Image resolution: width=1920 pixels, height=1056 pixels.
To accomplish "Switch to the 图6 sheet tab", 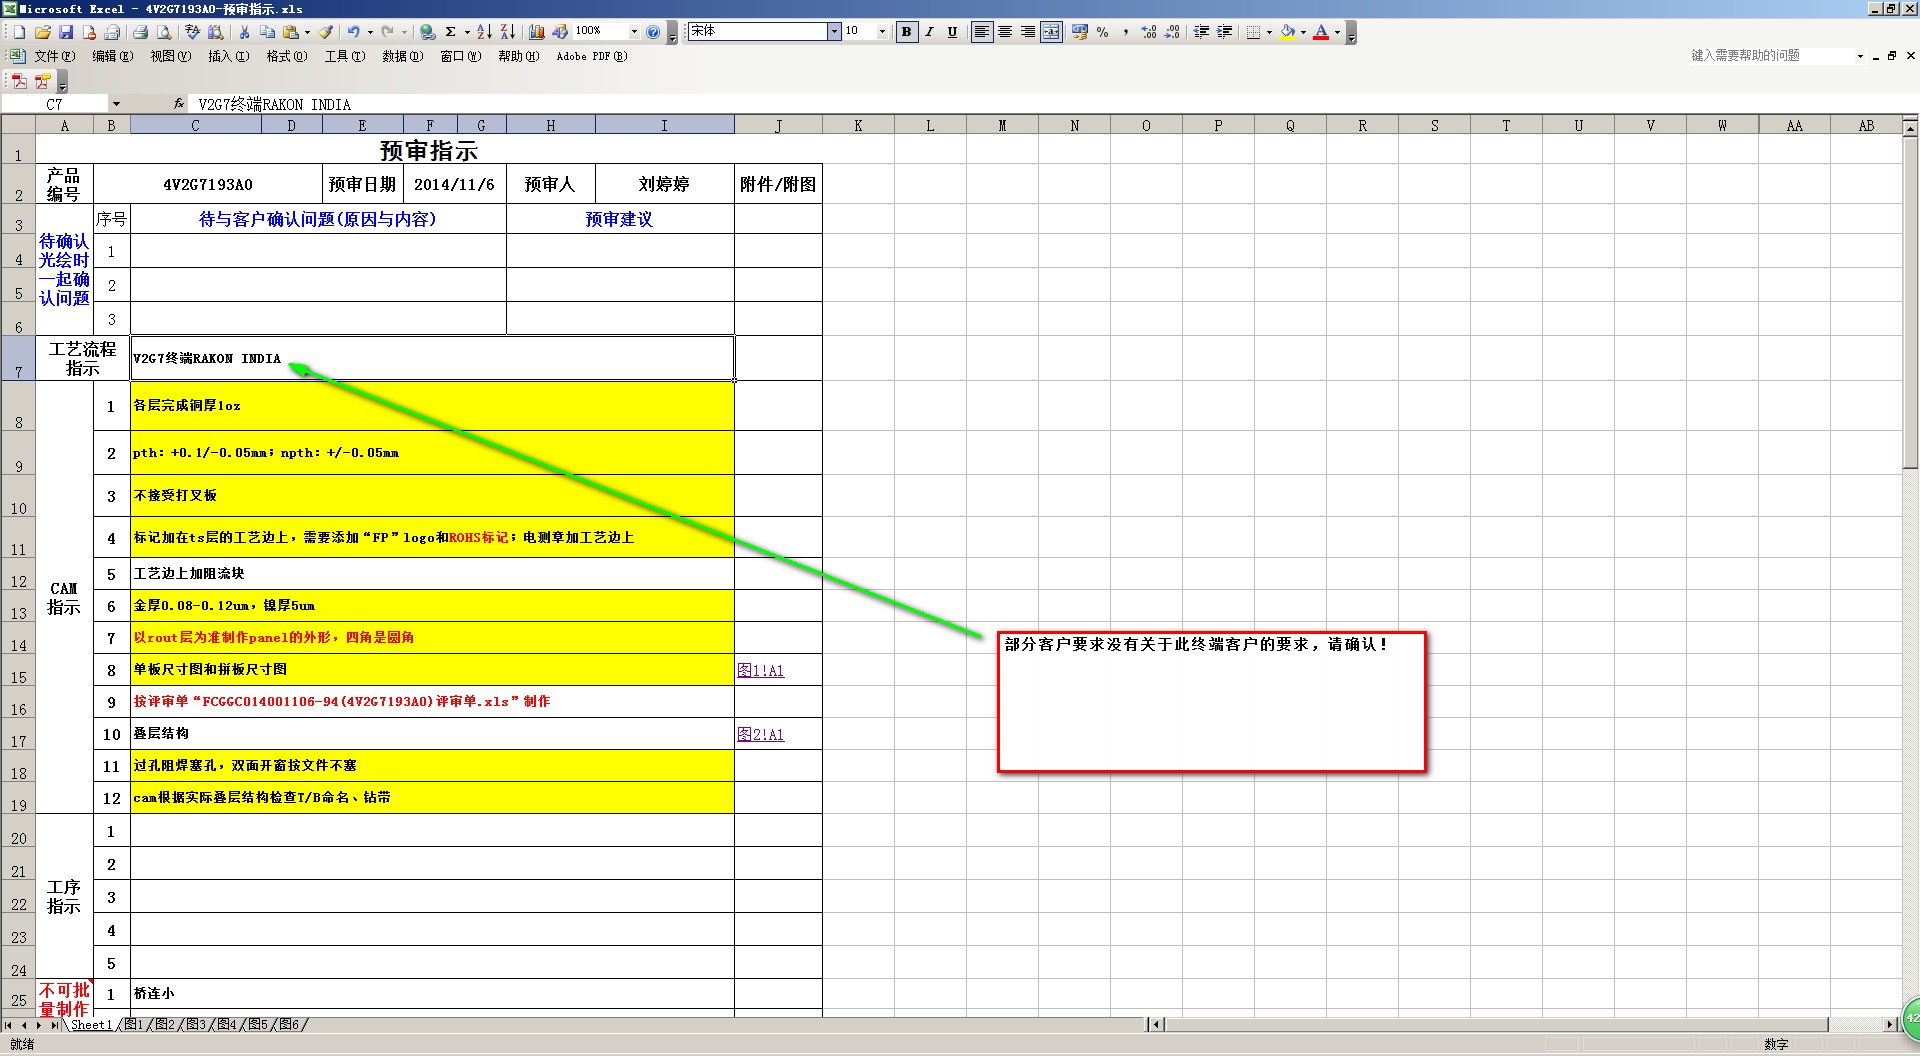I will point(289,1024).
